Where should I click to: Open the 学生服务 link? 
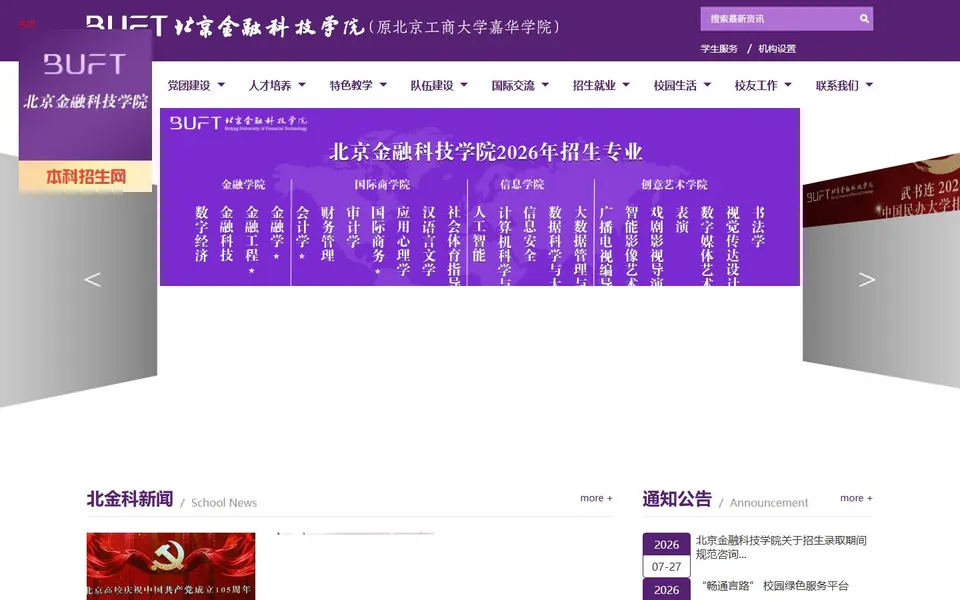tap(719, 49)
